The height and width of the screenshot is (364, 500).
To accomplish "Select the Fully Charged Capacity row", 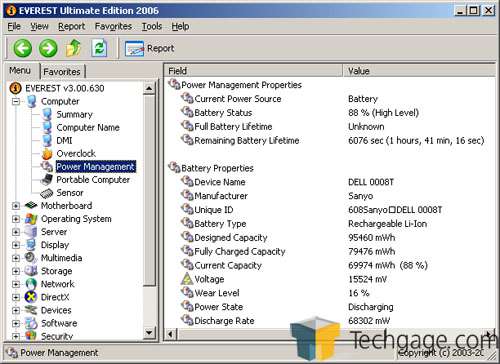I will coord(330,251).
